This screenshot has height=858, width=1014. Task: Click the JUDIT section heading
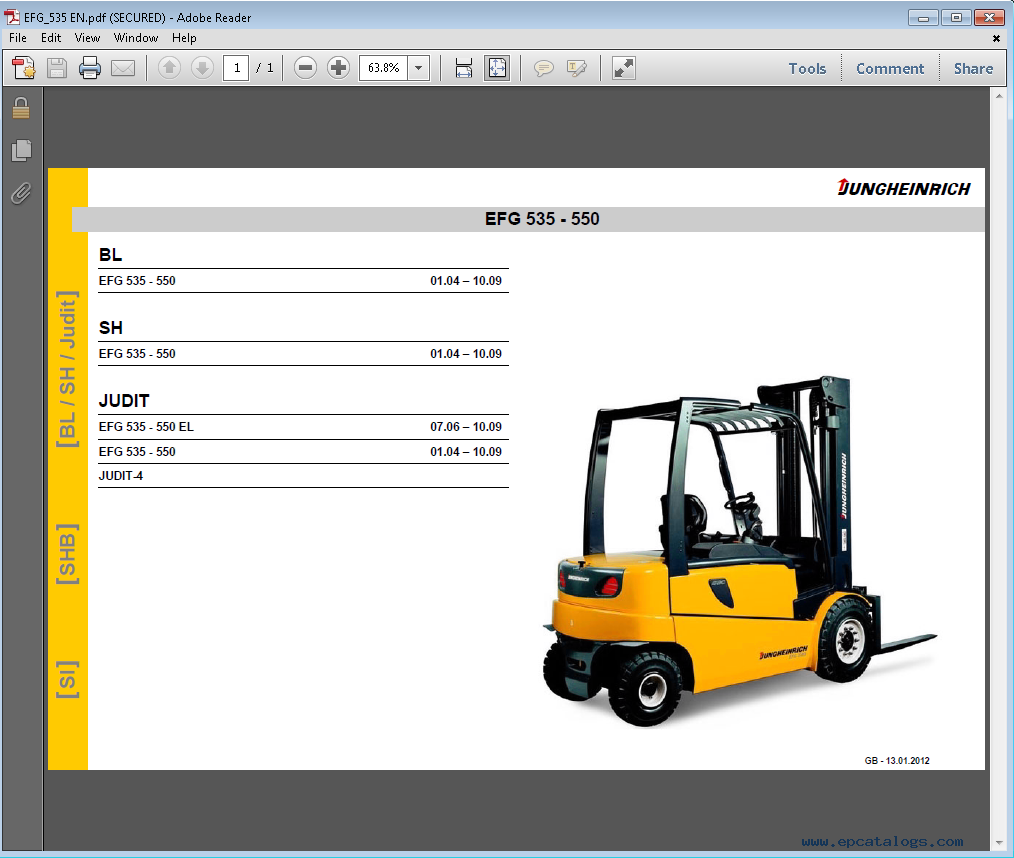click(124, 401)
